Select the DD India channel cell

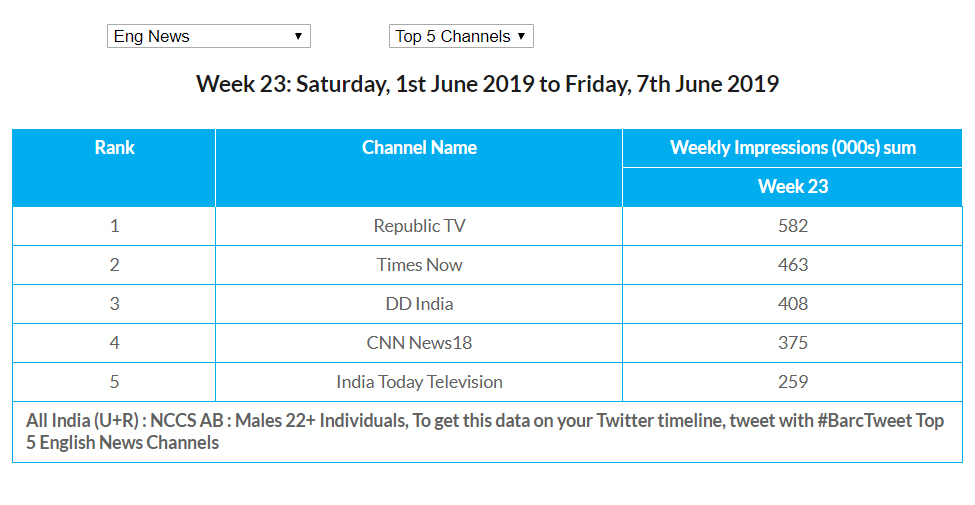(419, 304)
